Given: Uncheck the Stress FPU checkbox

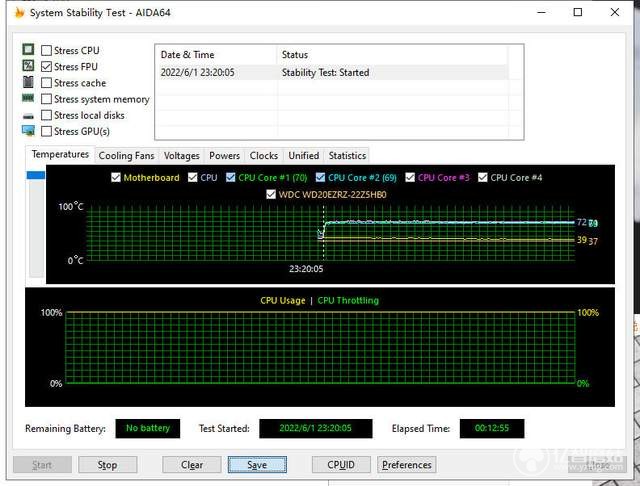Looking at the screenshot, I should [x=47, y=67].
